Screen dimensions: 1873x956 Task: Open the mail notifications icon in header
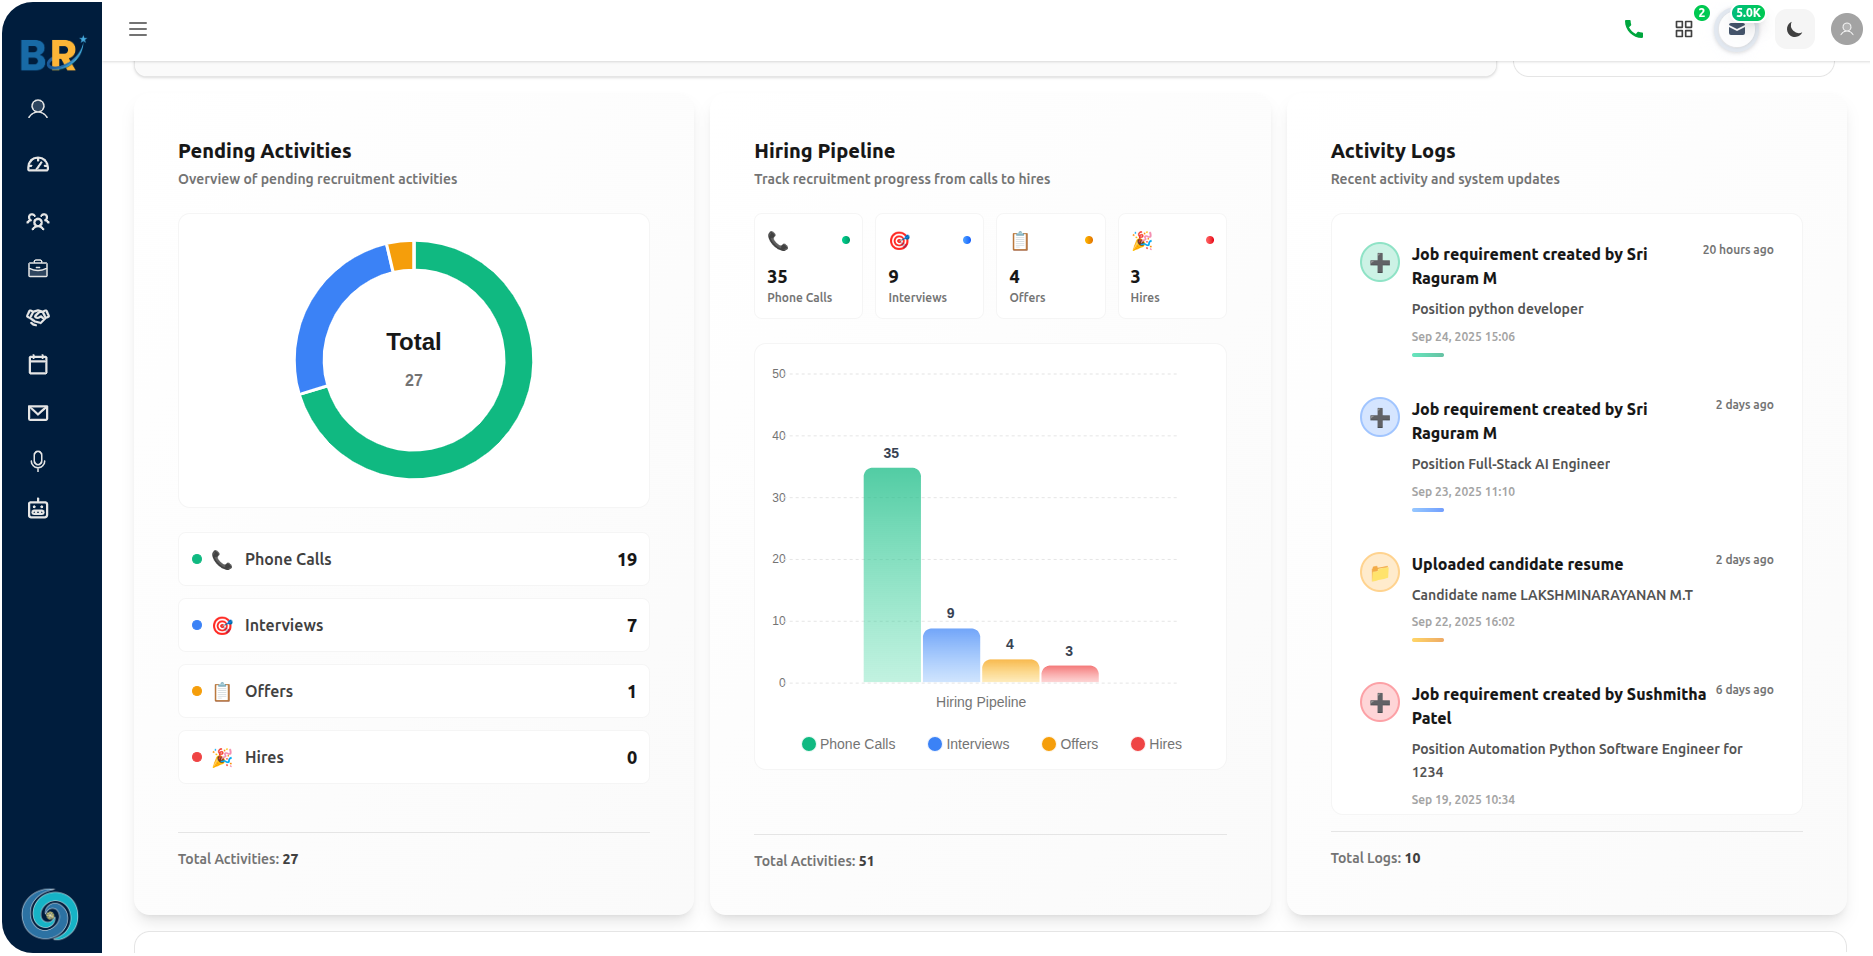coord(1737,29)
